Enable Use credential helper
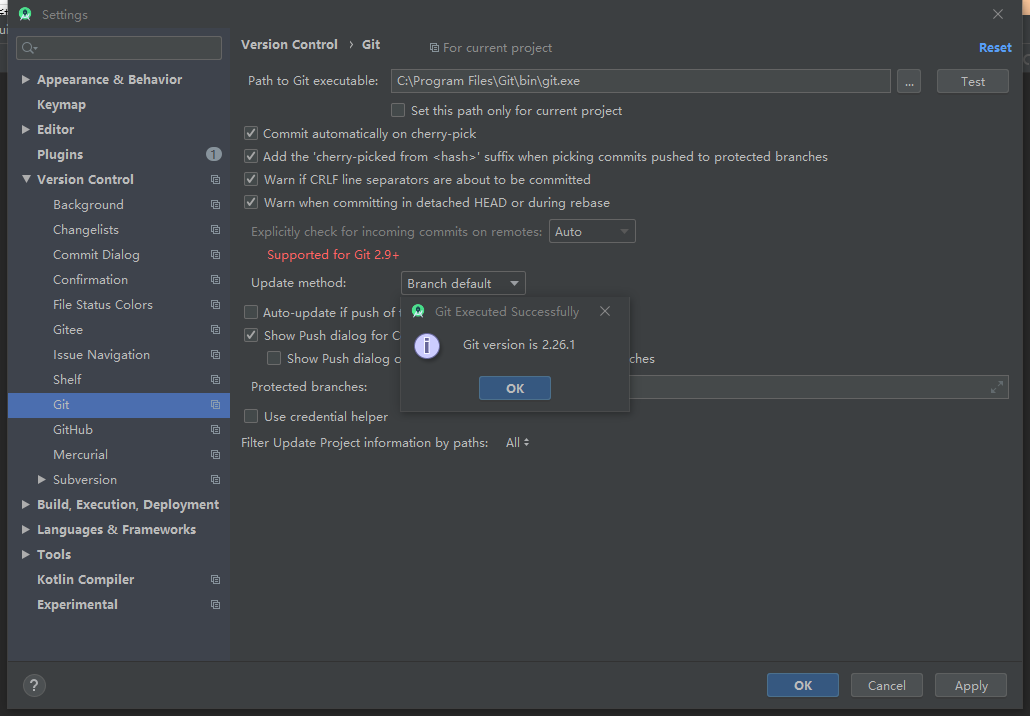The height and width of the screenshot is (716, 1030). point(251,416)
